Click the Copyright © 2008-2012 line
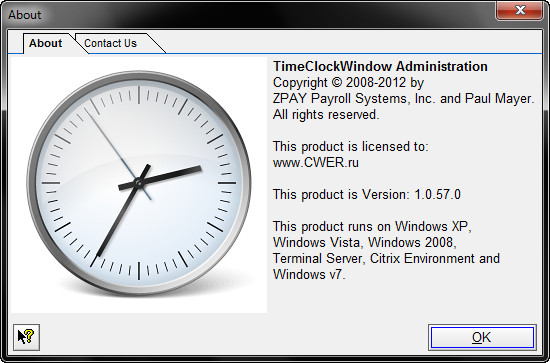Viewport: 550px width, 363px height. tap(348, 82)
